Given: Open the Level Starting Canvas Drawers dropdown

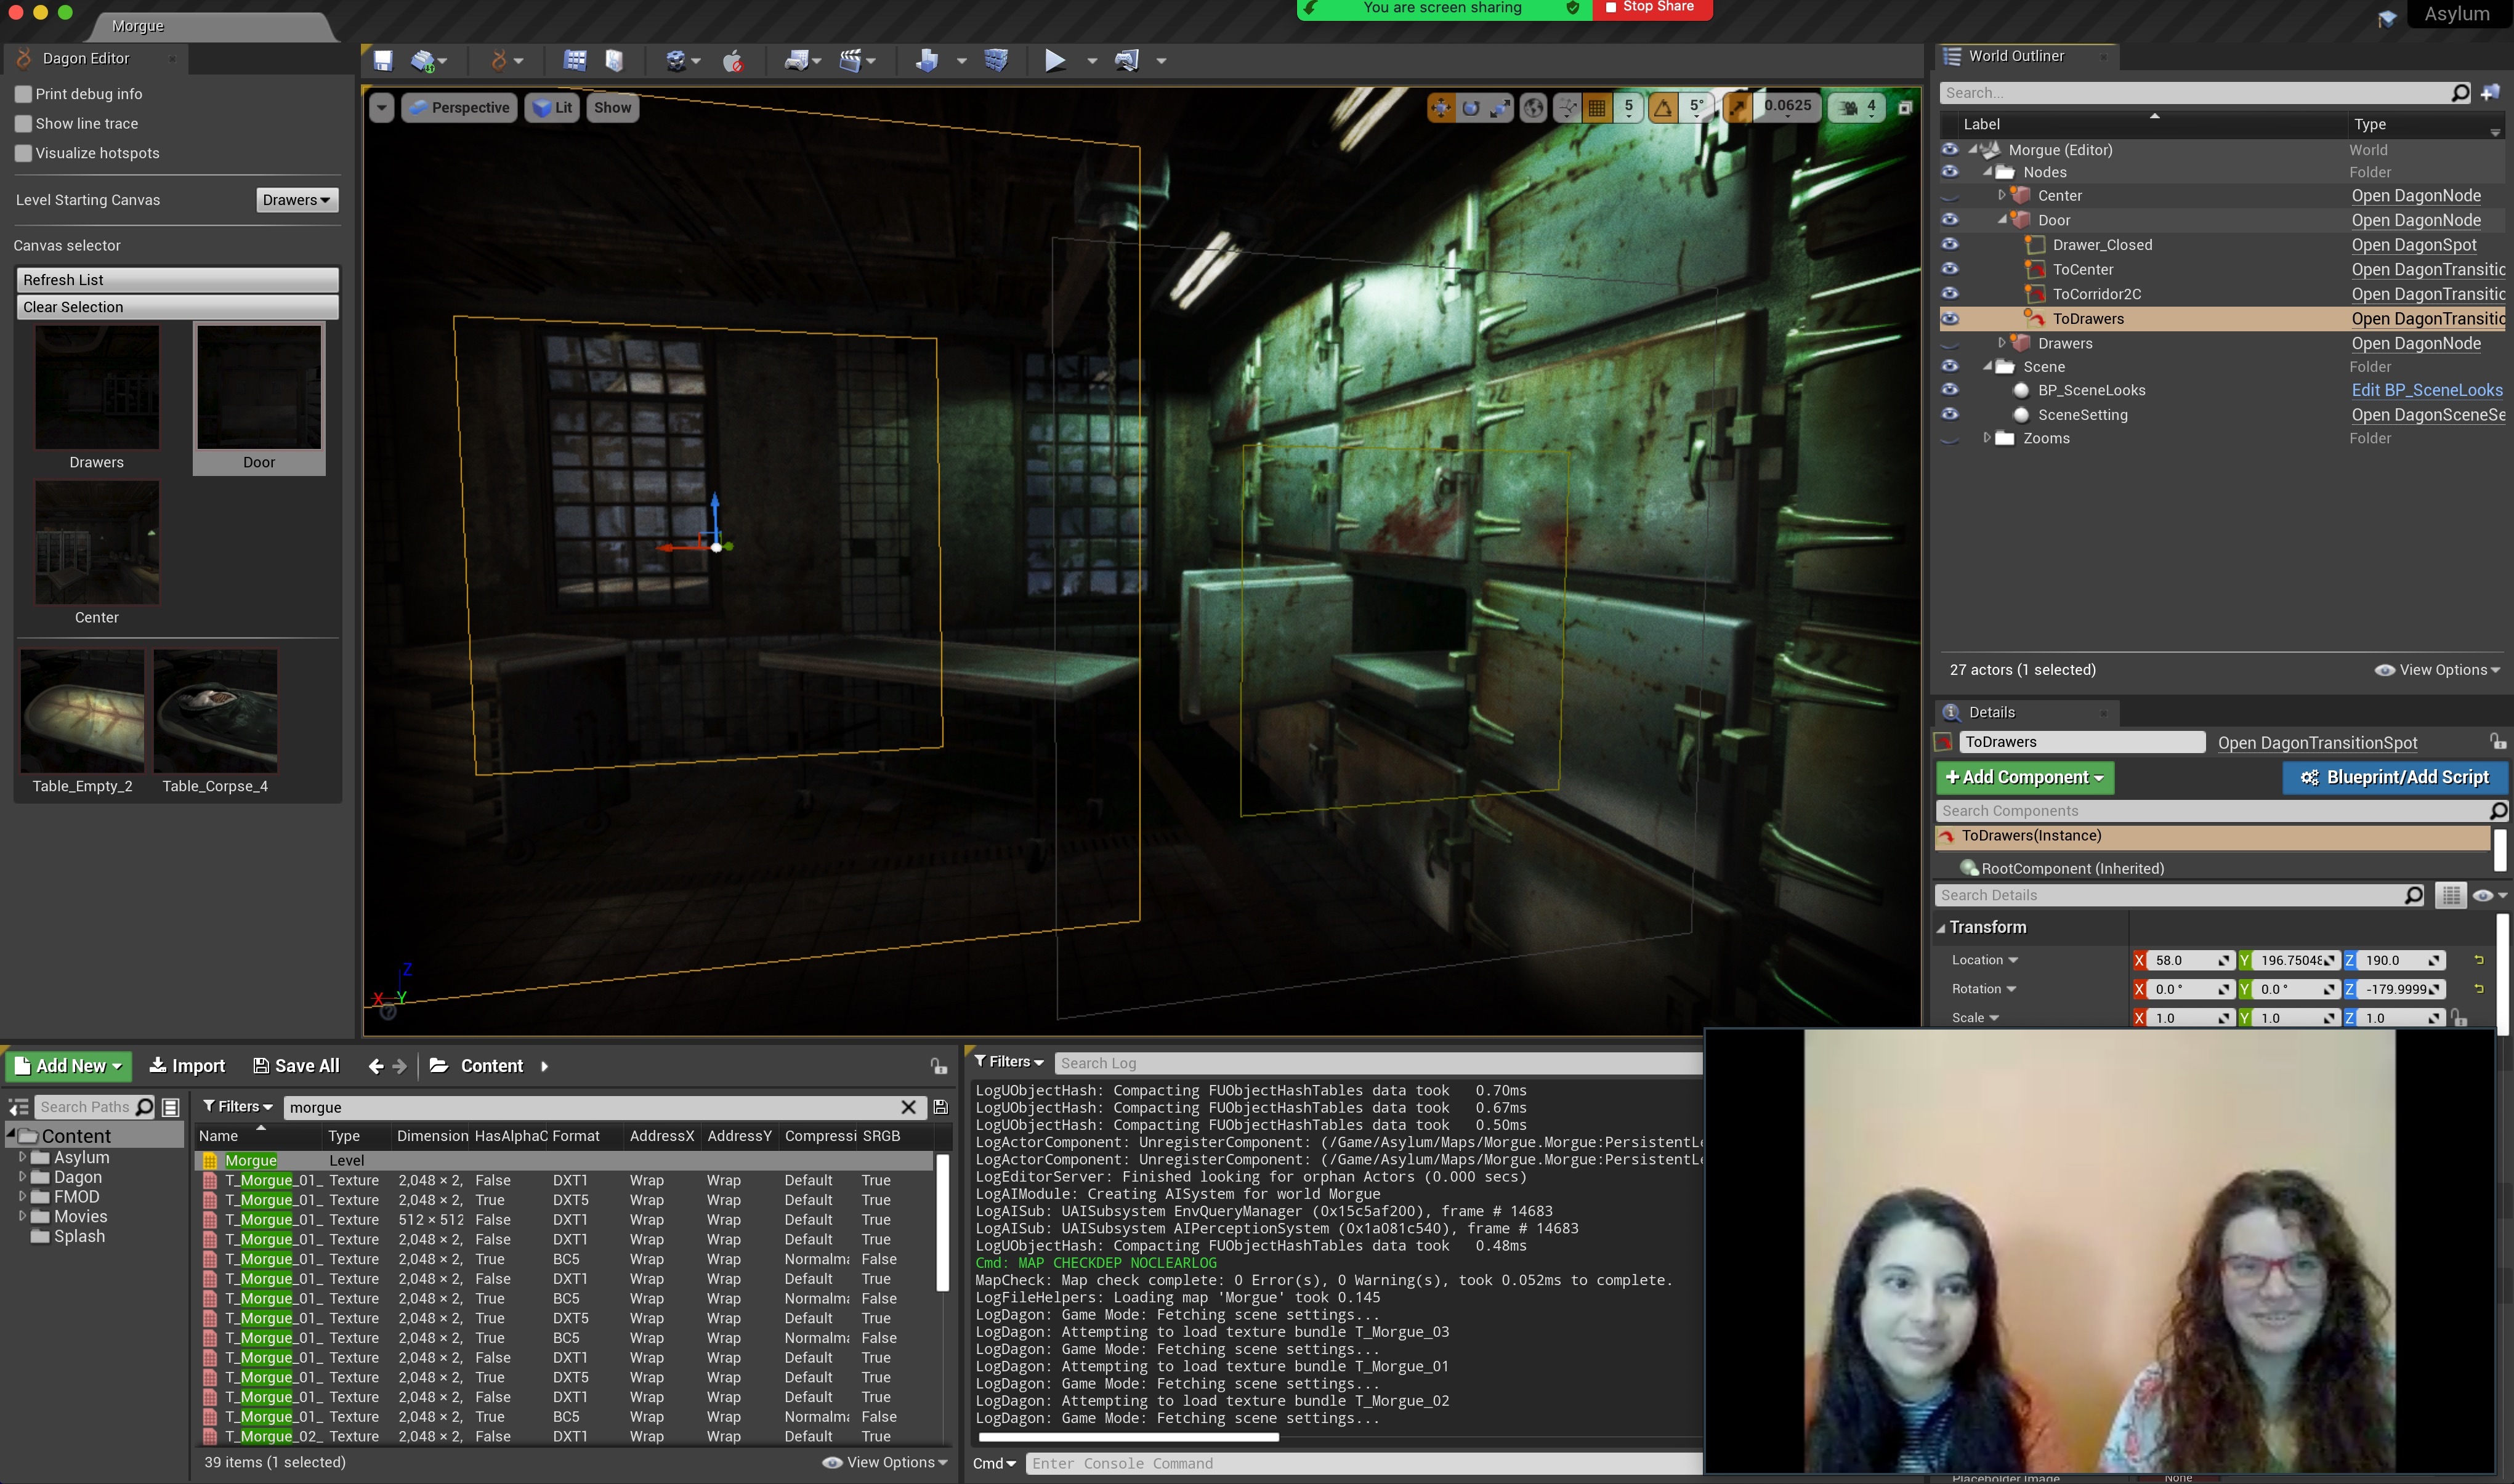Looking at the screenshot, I should coord(297,200).
